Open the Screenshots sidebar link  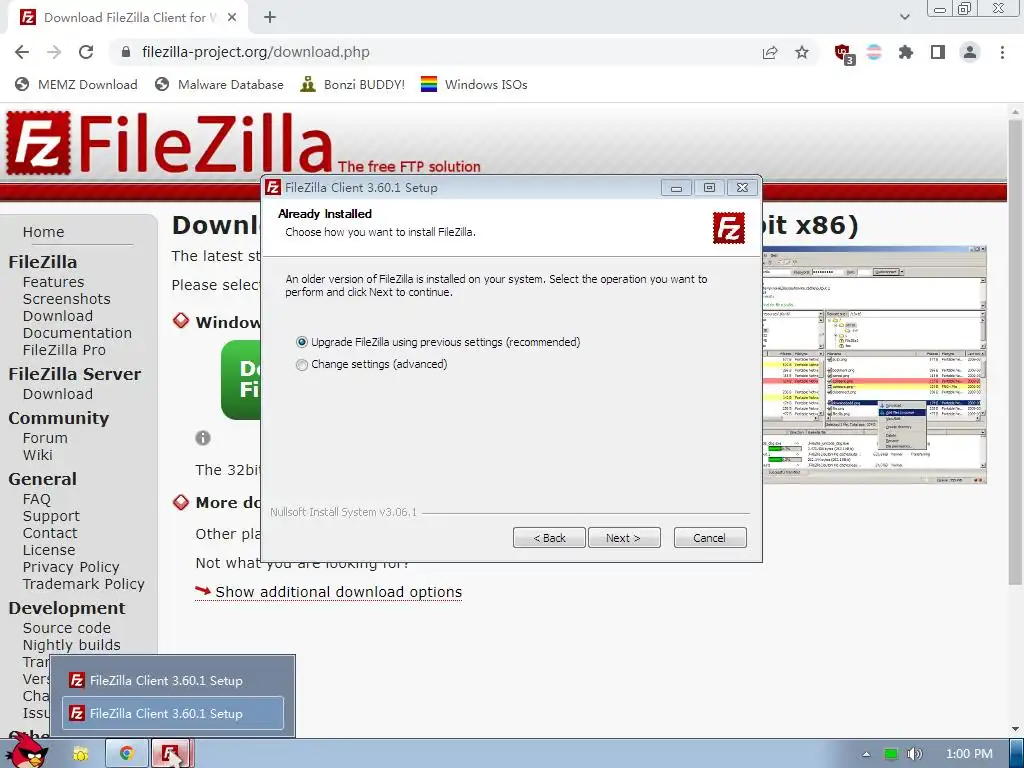(x=67, y=299)
